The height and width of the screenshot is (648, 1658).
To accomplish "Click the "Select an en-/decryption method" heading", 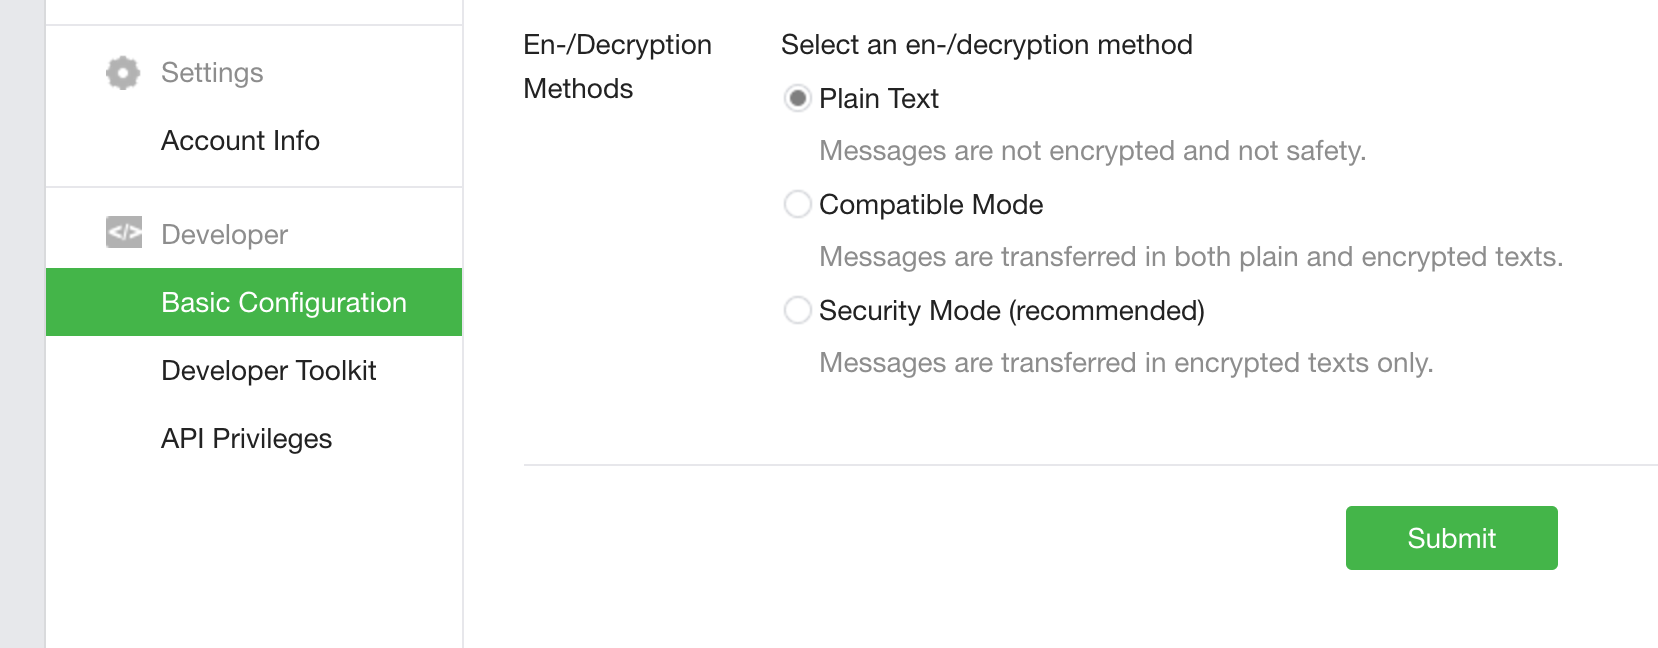I will 986,45.
